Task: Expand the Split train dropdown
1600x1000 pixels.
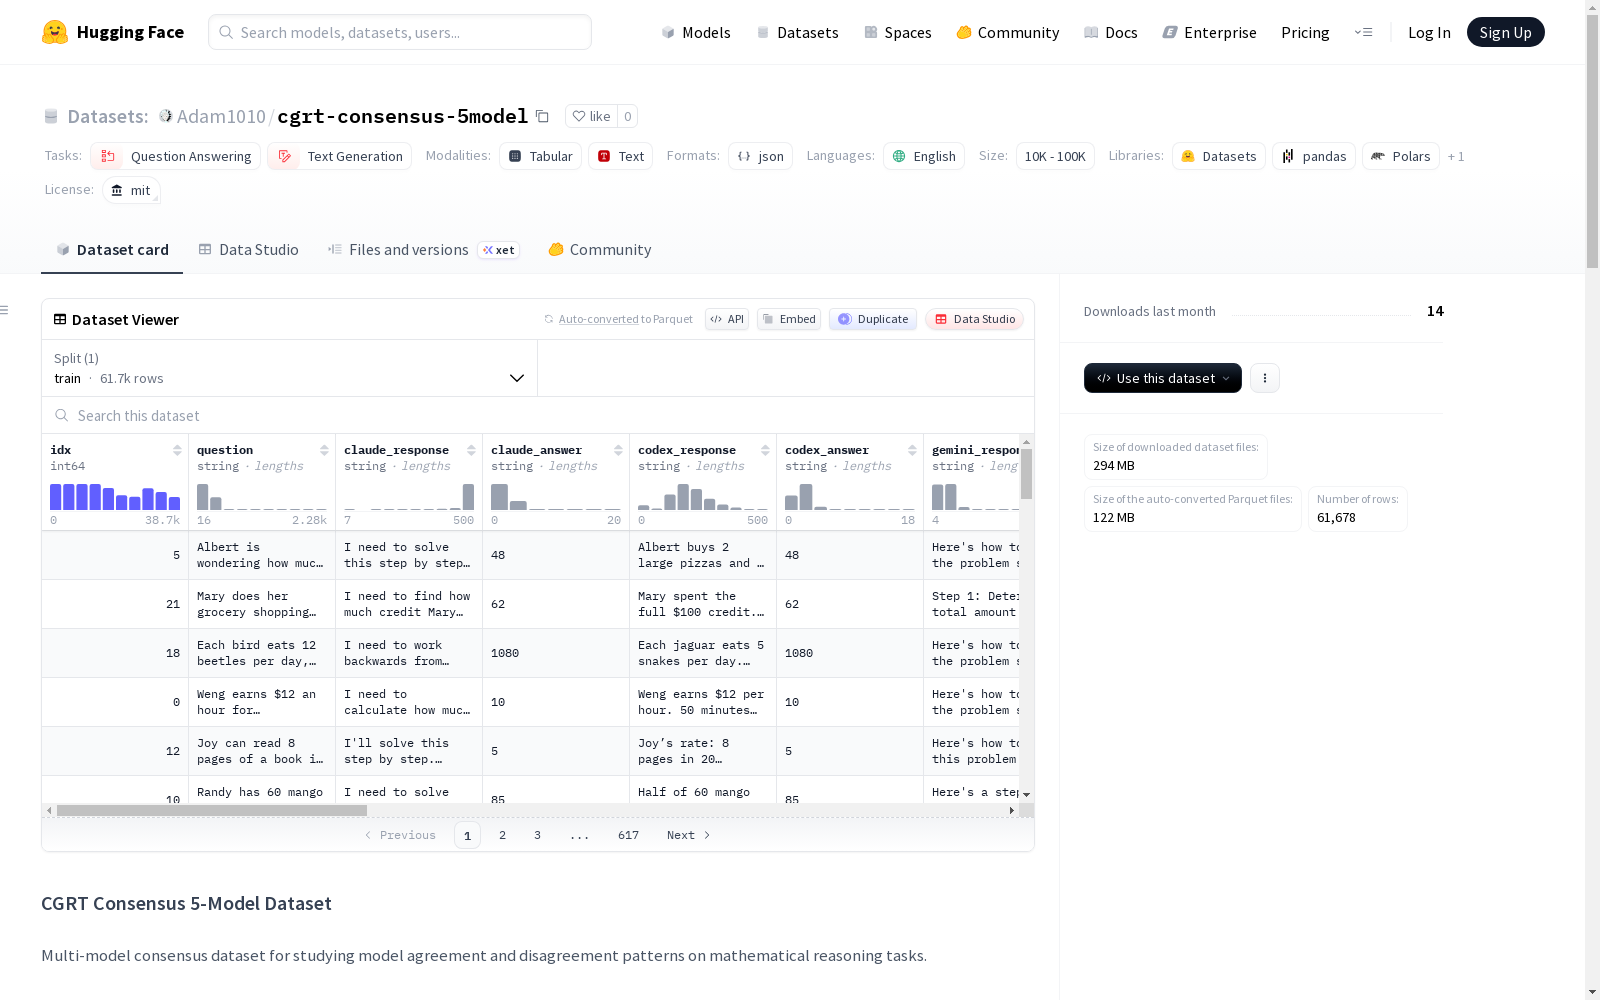Action: click(289, 368)
